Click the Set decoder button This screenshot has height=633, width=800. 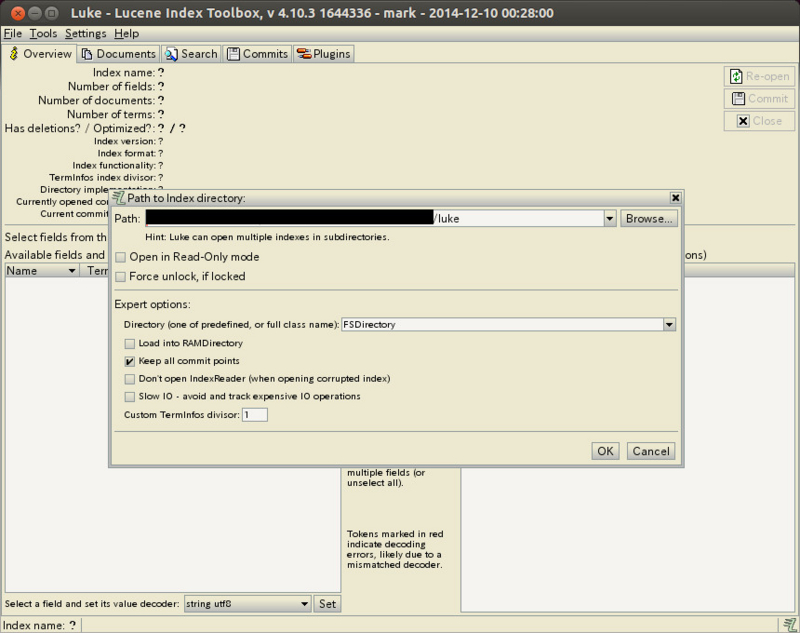(x=327, y=604)
